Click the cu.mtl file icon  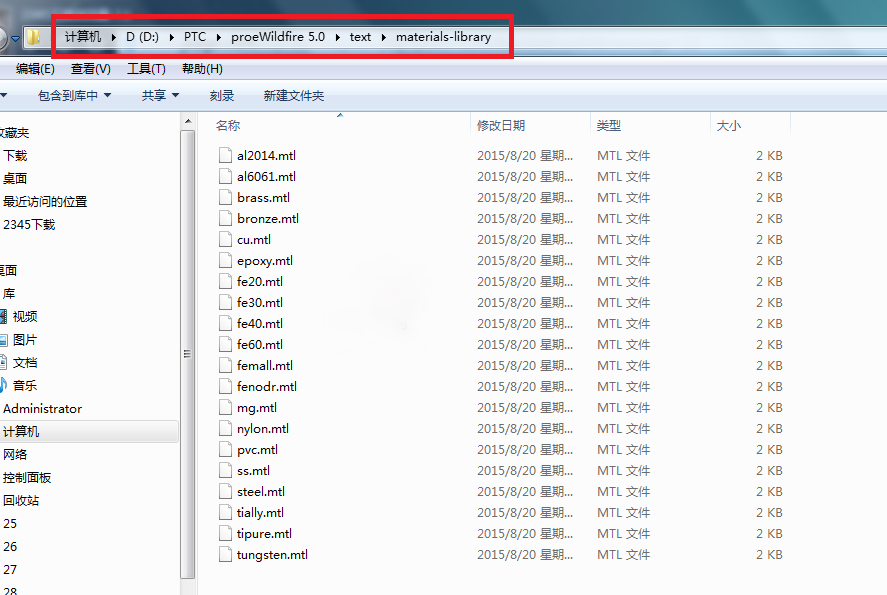tap(225, 239)
